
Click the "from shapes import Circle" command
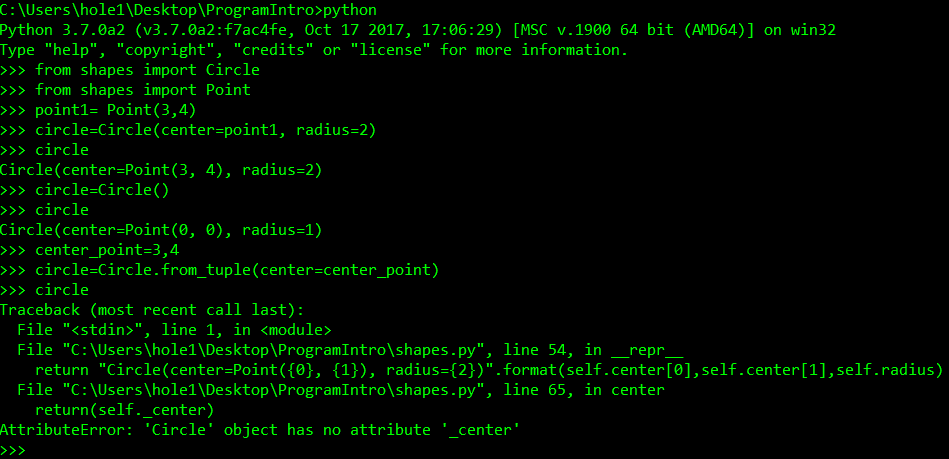(147, 70)
